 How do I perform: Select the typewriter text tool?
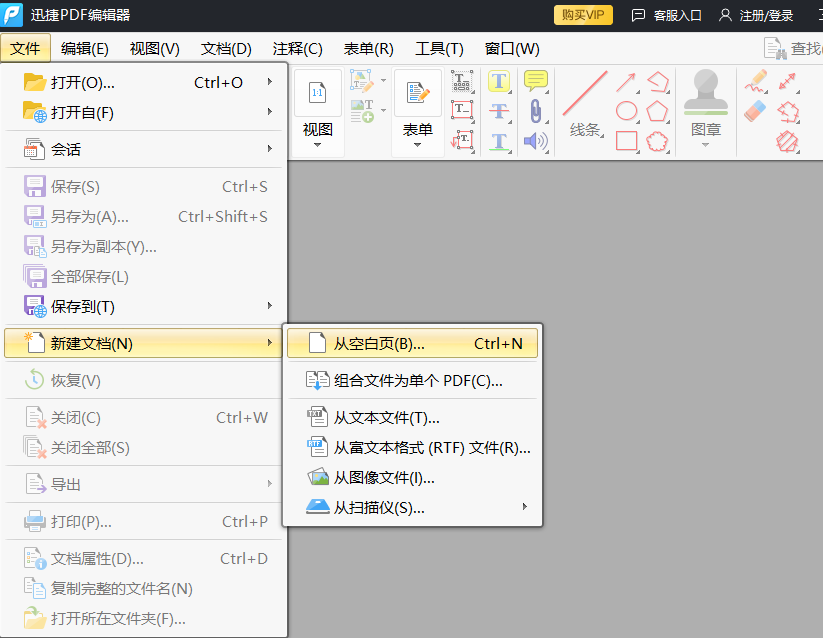pyautogui.click(x=462, y=81)
